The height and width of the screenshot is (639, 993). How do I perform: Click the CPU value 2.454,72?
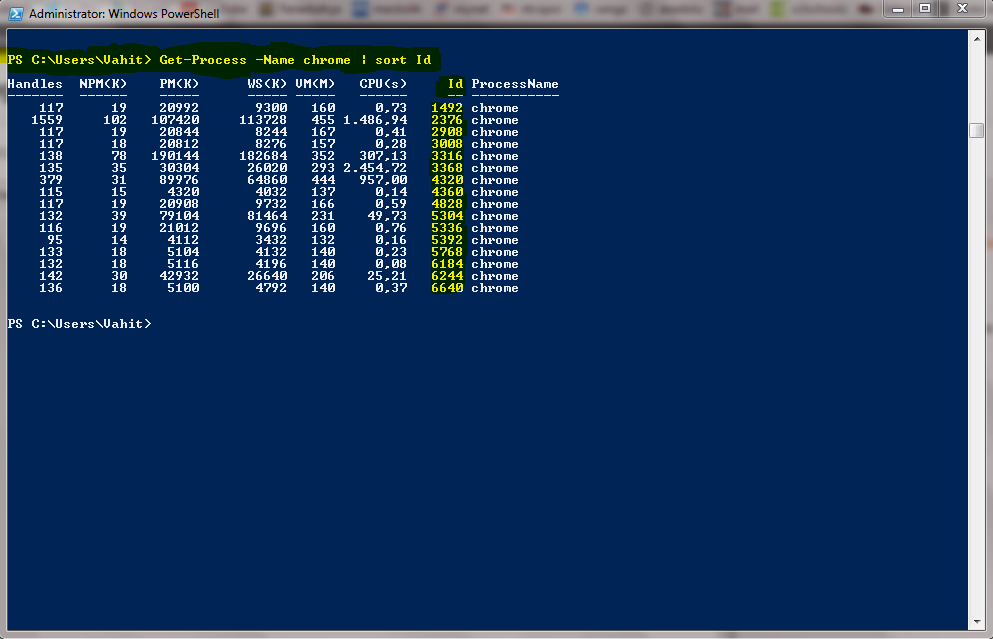click(375, 168)
